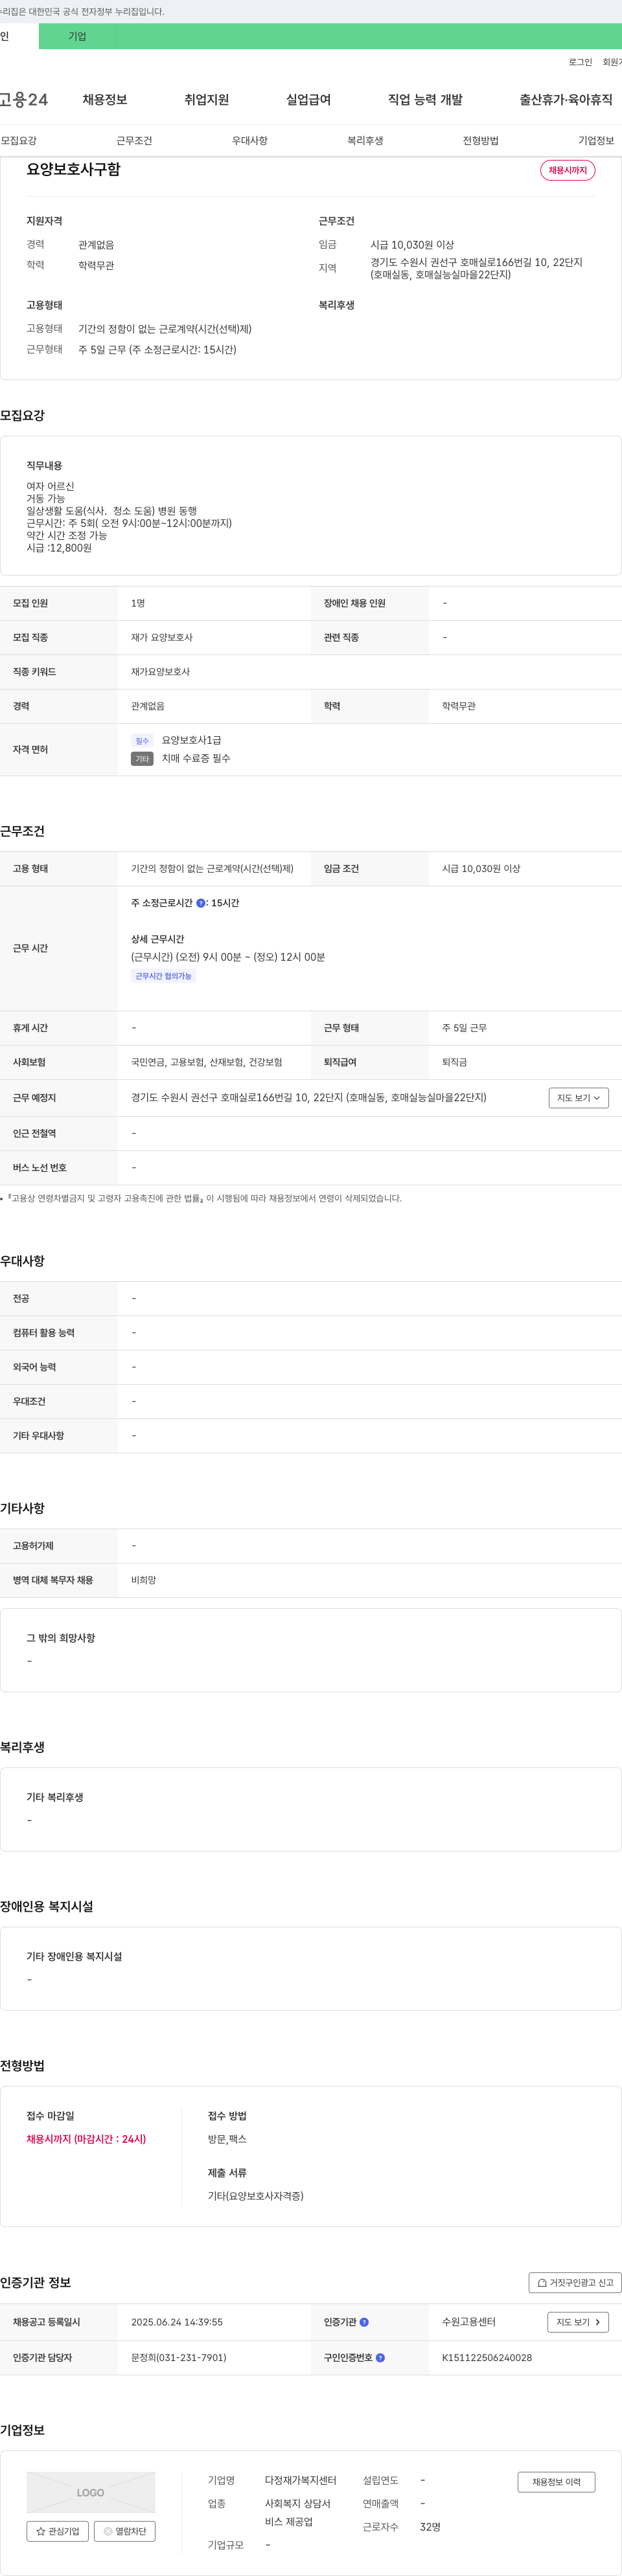Click the 채용시까지 status badge
The image size is (622, 2576).
coord(567,170)
